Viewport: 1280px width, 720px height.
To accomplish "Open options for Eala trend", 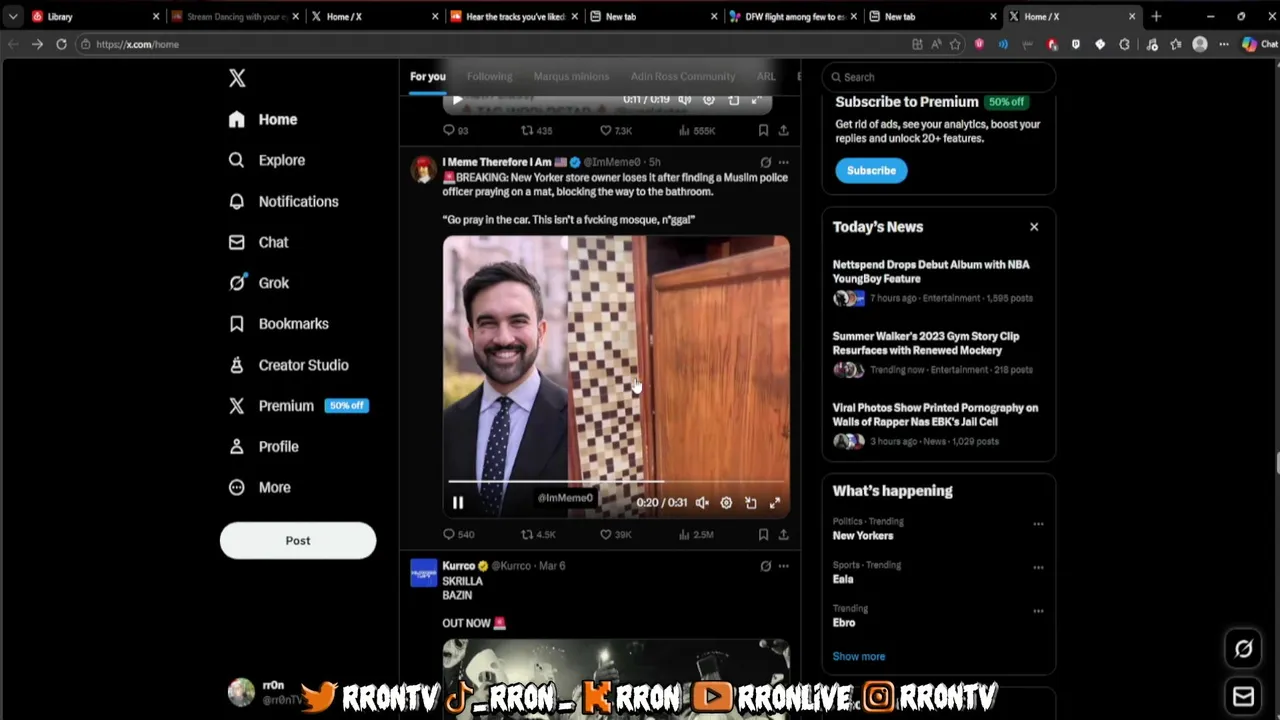I will pos(1038,567).
